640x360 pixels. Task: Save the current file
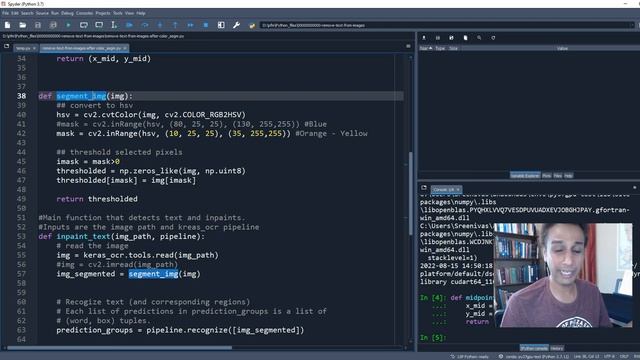tap(38, 25)
